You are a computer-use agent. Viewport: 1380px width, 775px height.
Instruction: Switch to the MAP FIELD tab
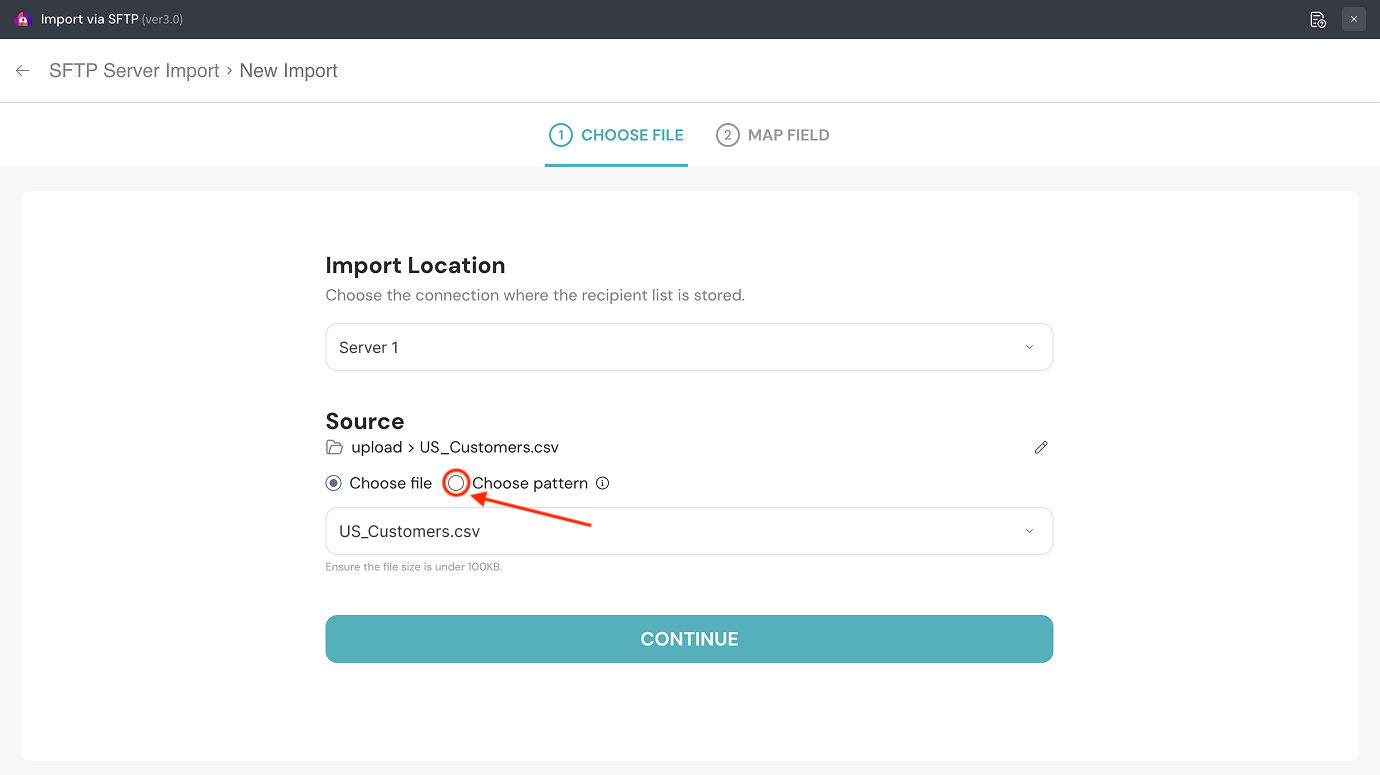tap(788, 135)
